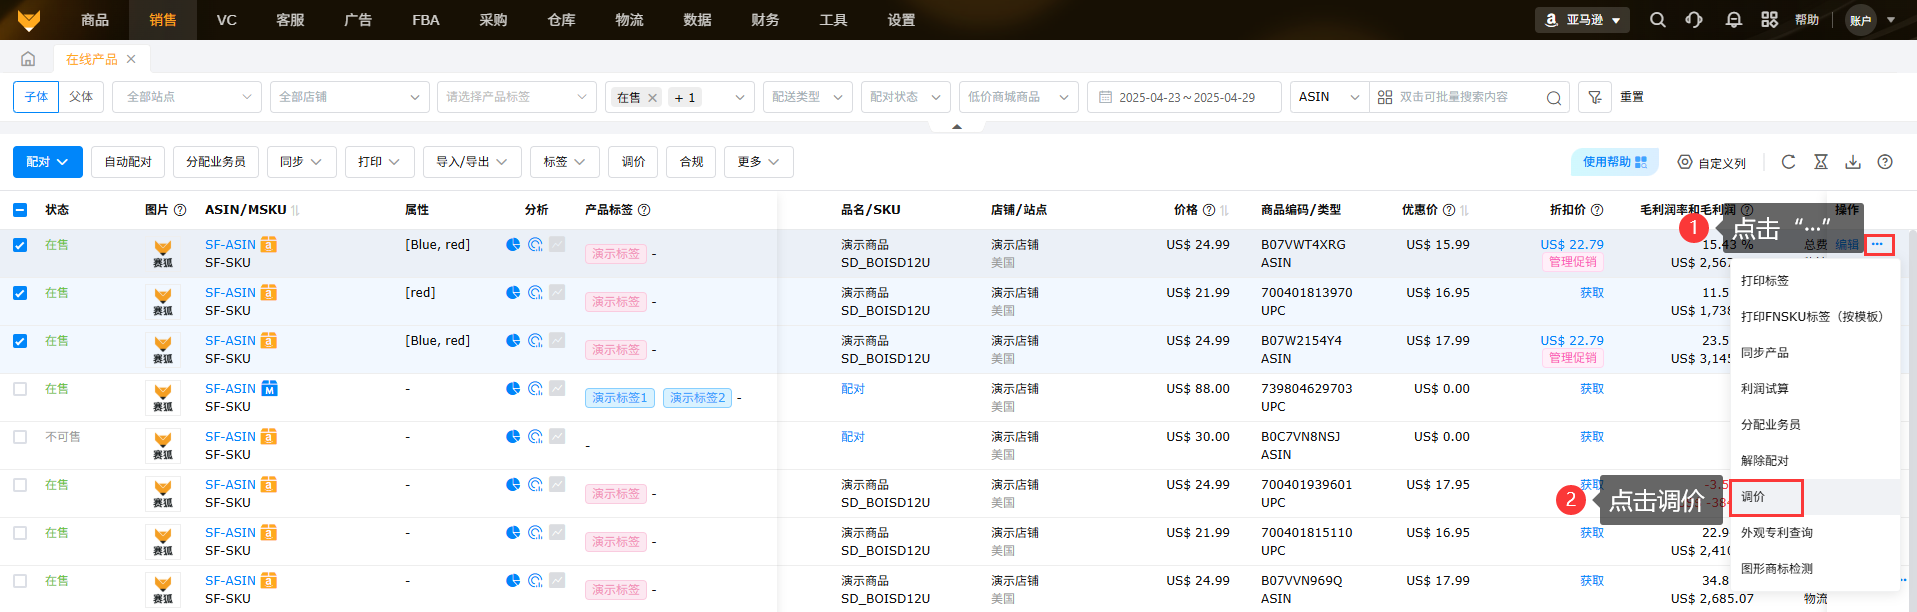Toggle the select-all header checkbox
The width and height of the screenshot is (1917, 612).
(x=20, y=210)
